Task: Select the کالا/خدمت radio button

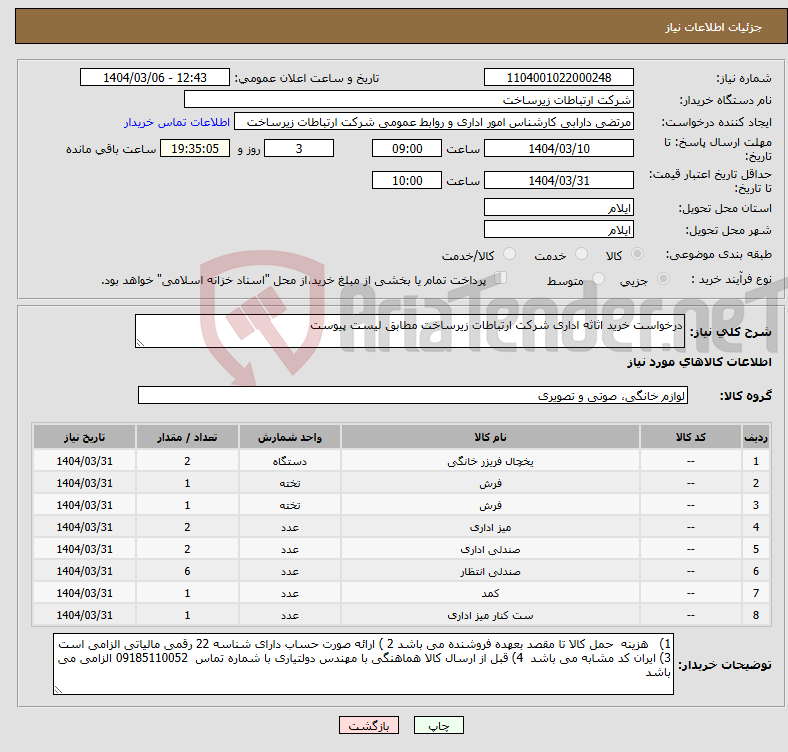Action: point(509,254)
